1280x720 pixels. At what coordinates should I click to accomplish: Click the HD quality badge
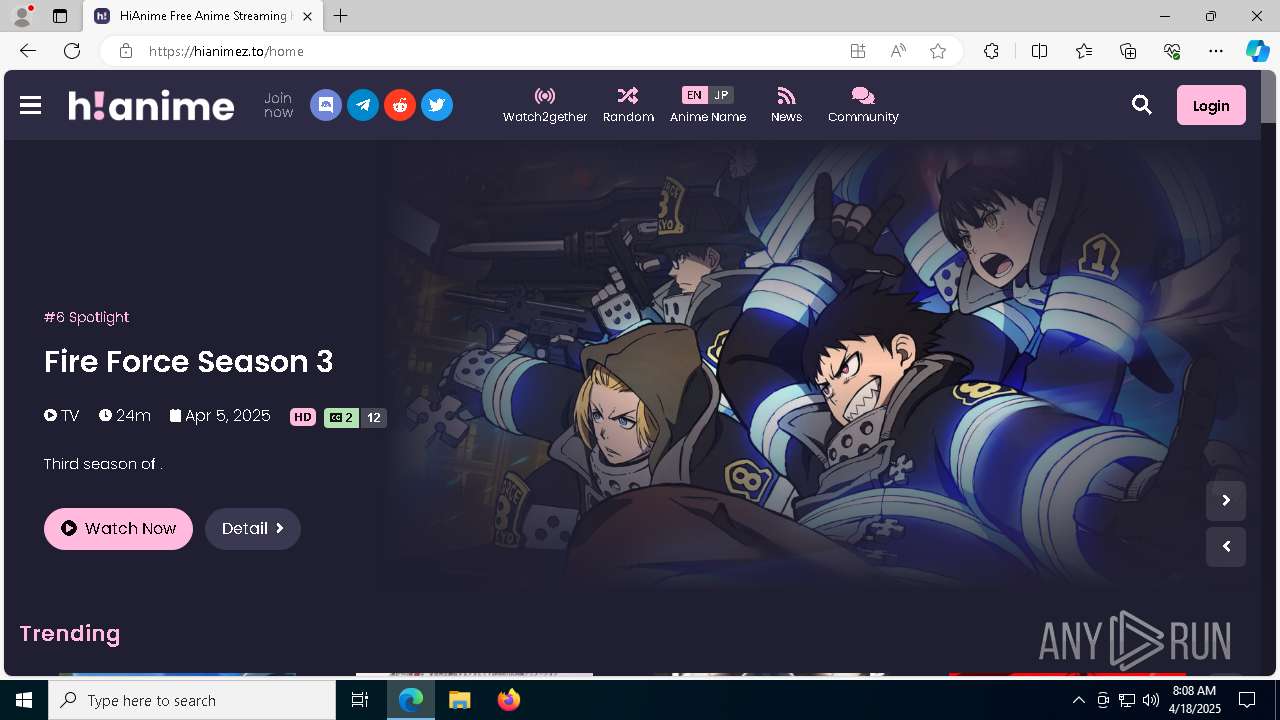(303, 417)
